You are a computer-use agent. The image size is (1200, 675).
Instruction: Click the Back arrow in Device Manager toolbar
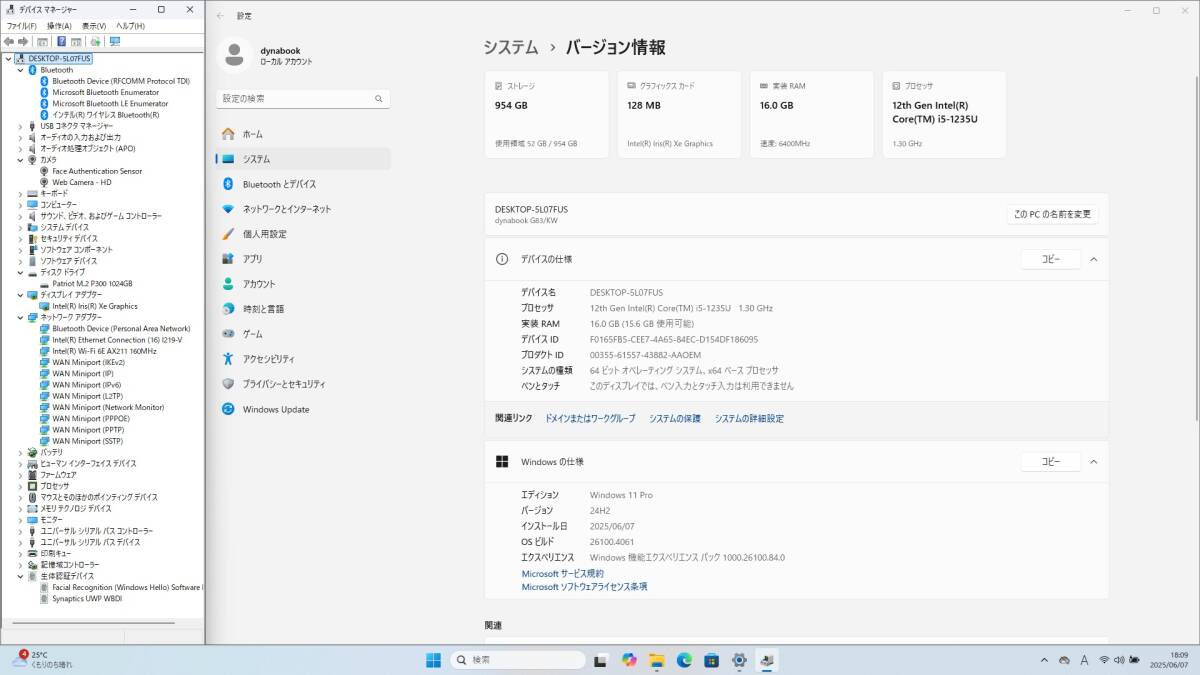pos(9,42)
